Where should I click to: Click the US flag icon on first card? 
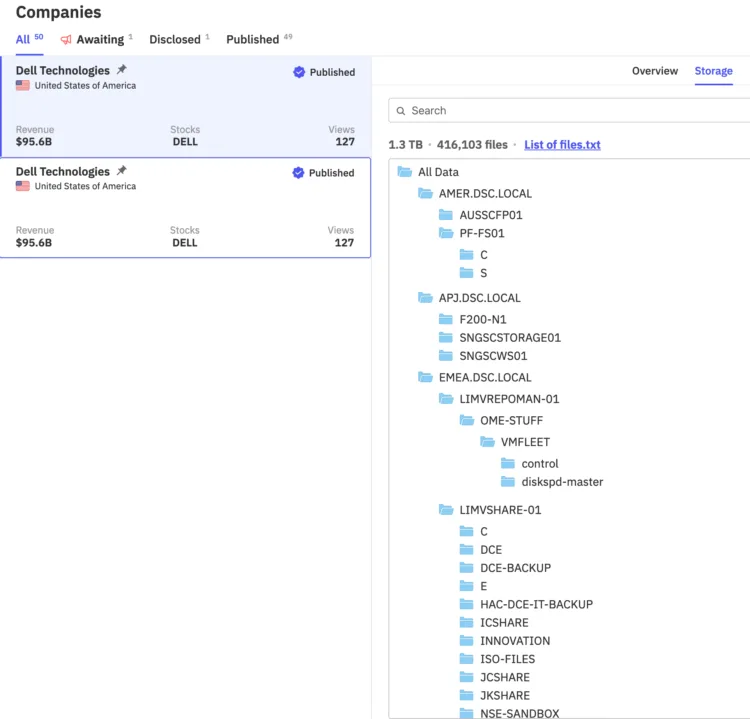(x=22, y=85)
